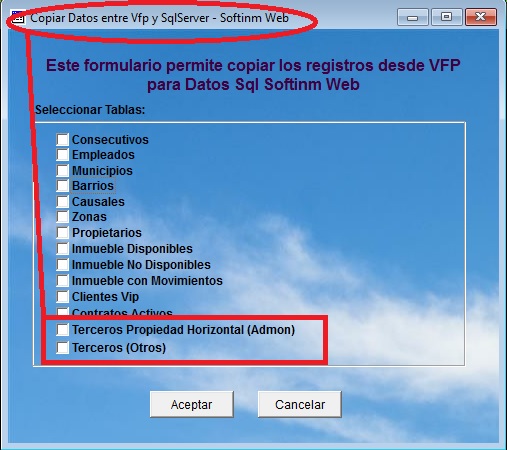
Task: Click the Seleccionar Tablas label
Action: [90, 110]
